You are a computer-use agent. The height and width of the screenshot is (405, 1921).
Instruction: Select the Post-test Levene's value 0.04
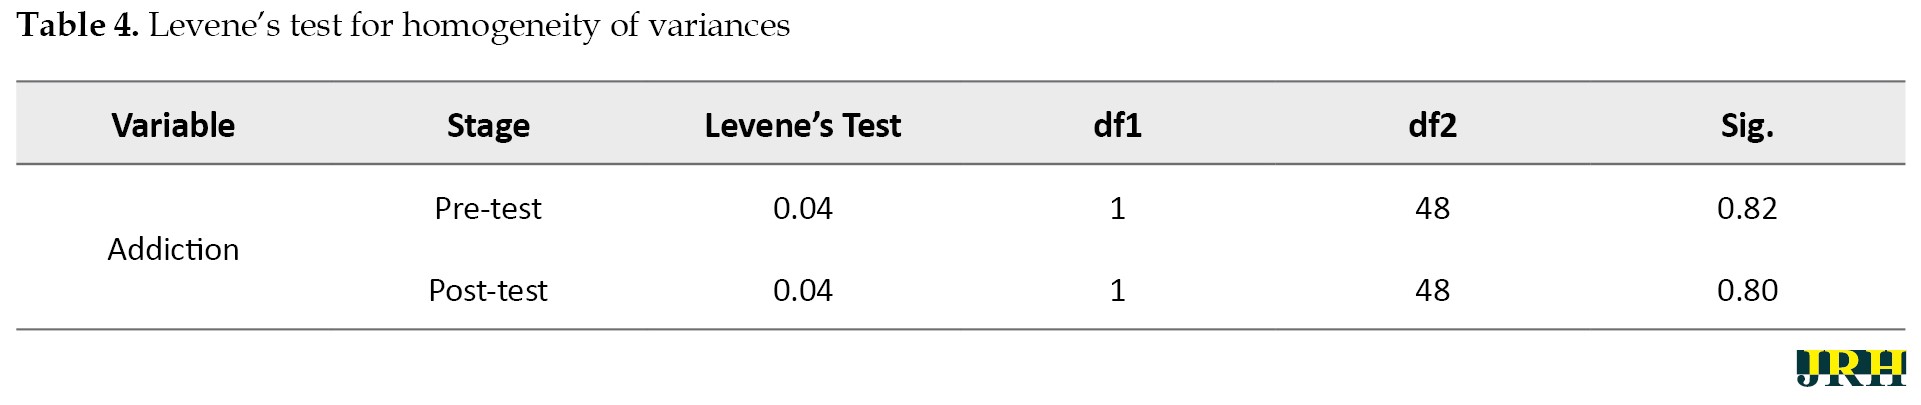(803, 290)
